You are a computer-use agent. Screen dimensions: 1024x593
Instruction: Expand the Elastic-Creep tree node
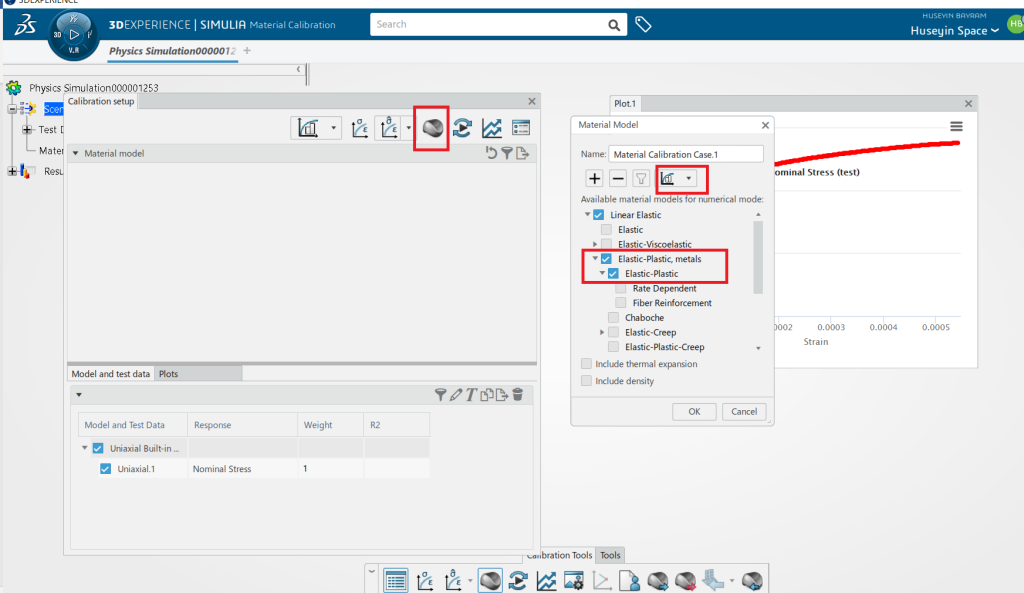[x=602, y=332]
